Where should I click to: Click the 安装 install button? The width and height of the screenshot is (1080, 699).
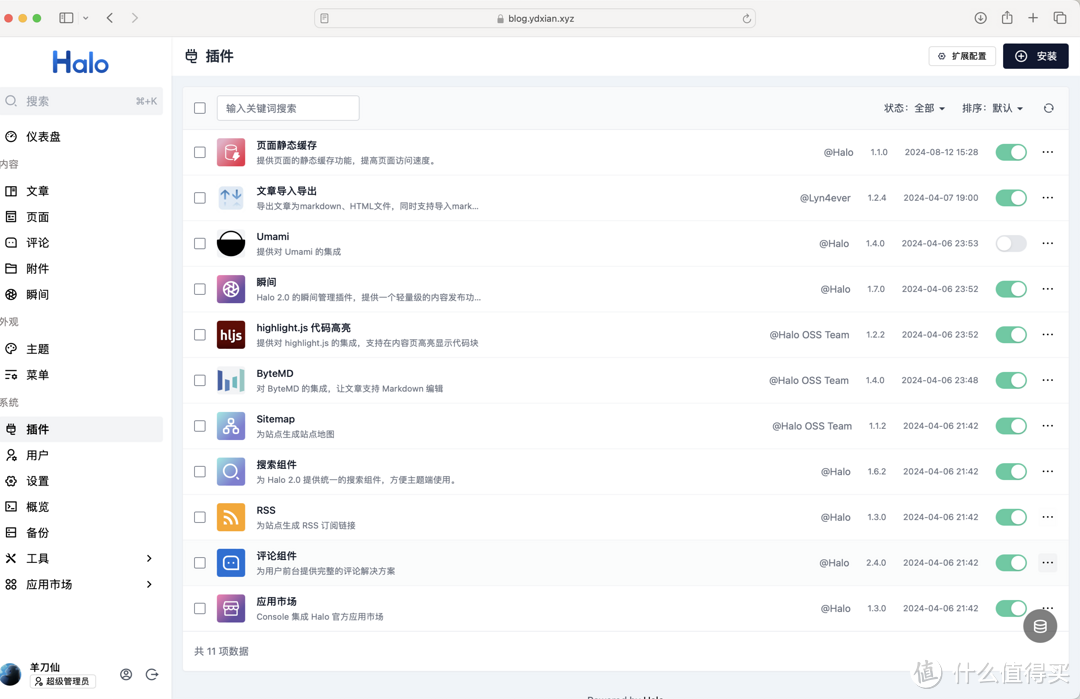tap(1035, 56)
